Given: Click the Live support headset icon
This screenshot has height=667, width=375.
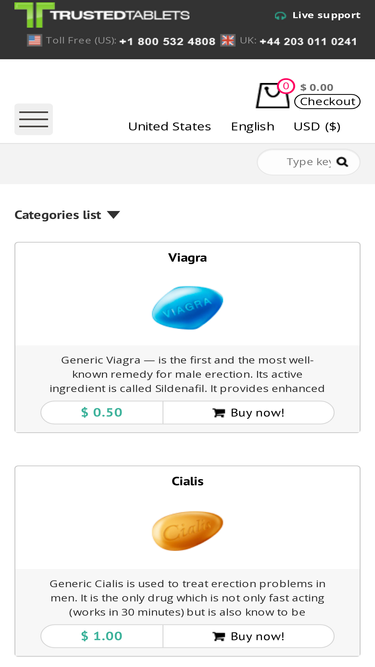Looking at the screenshot, I should [x=280, y=16].
